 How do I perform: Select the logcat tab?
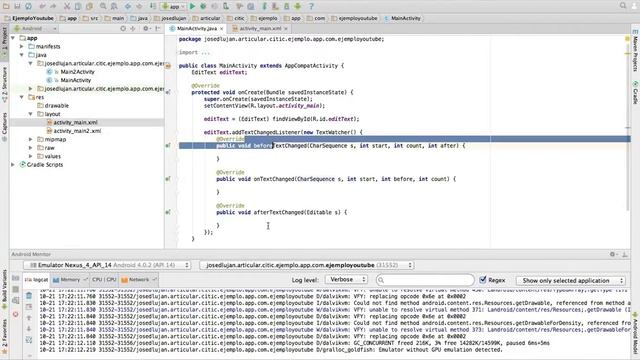coord(36,280)
